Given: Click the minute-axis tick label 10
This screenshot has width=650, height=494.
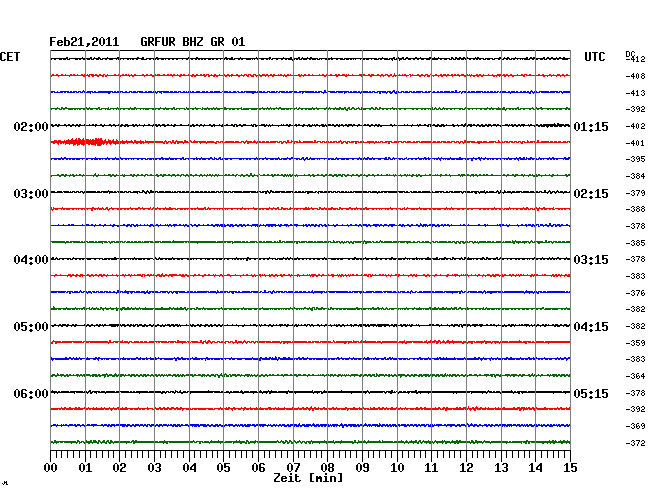Looking at the screenshot, I should [x=397, y=467].
